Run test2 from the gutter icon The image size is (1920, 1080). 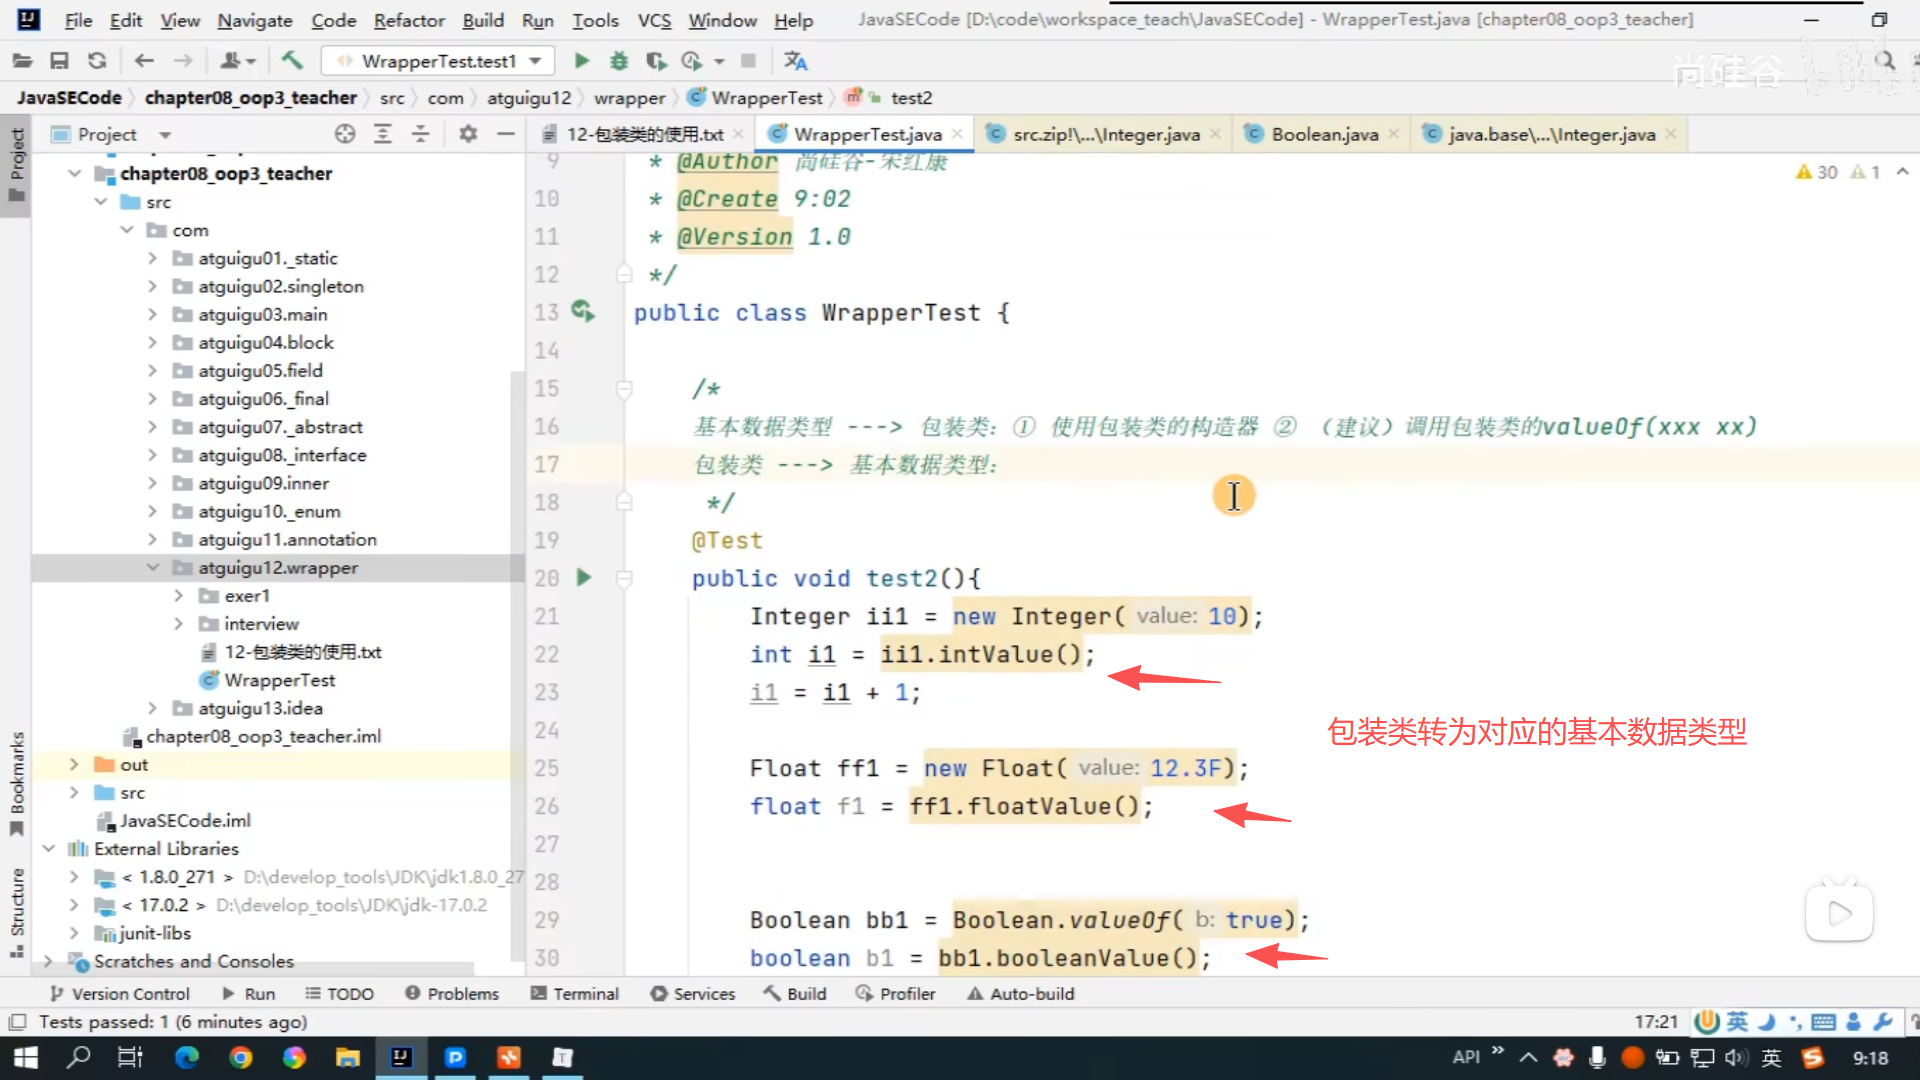(x=584, y=578)
